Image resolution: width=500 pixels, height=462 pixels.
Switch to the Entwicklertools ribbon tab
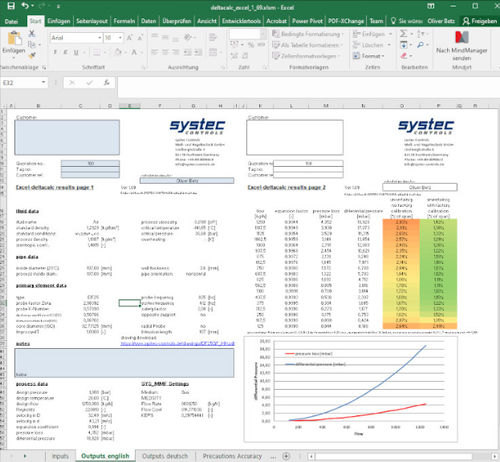(x=241, y=21)
